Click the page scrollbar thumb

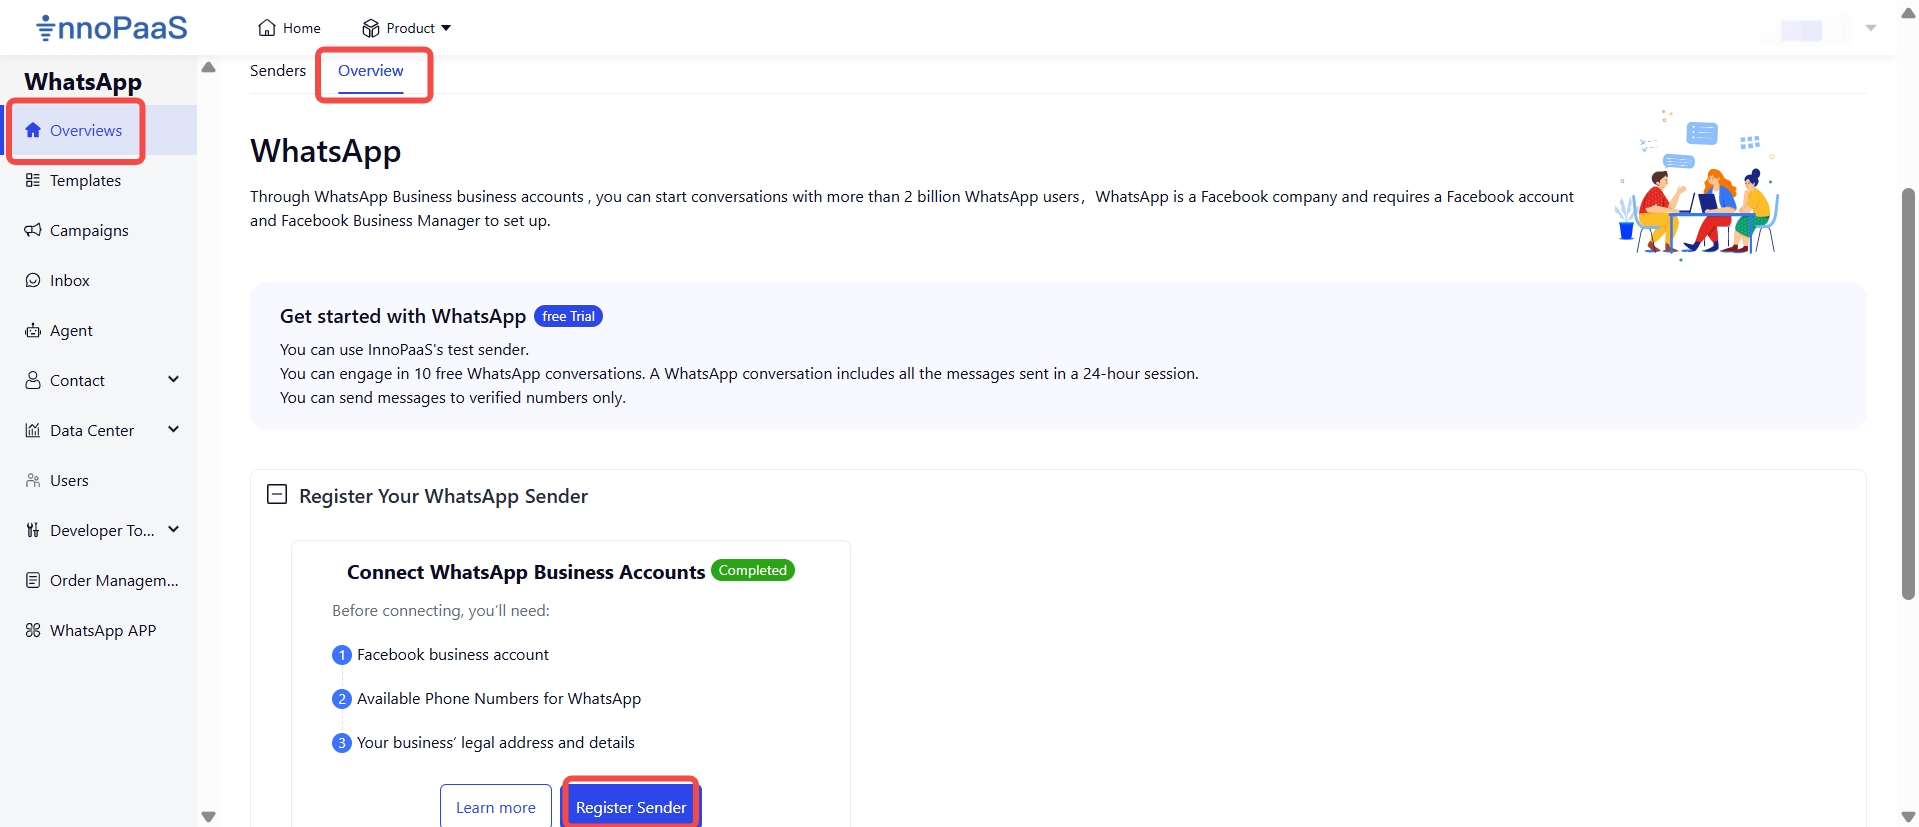(1908, 393)
